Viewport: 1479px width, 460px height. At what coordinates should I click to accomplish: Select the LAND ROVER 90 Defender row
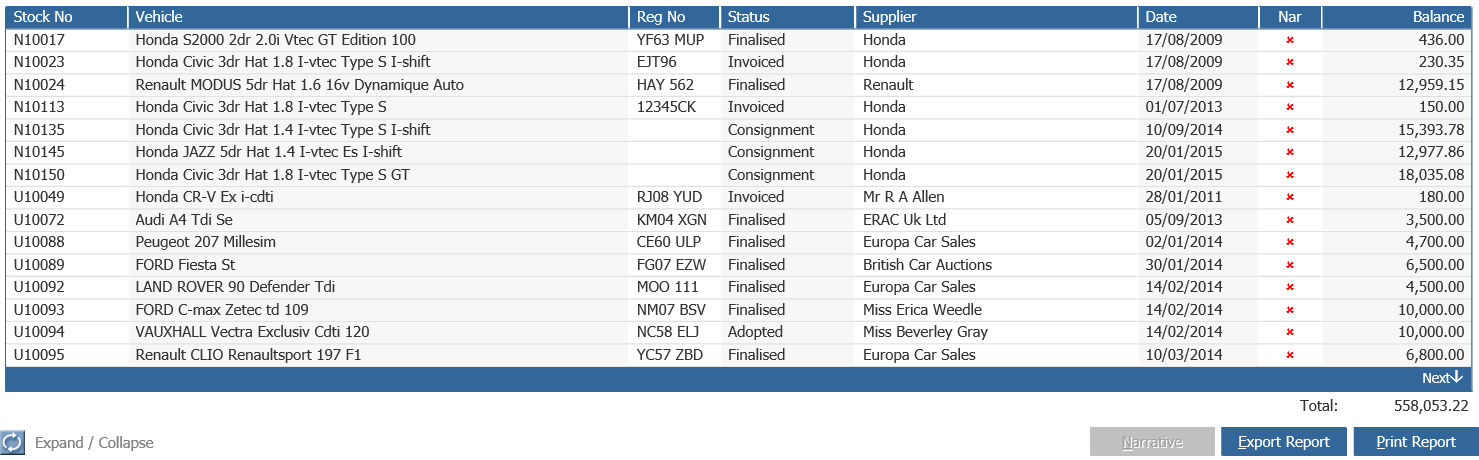click(x=739, y=287)
